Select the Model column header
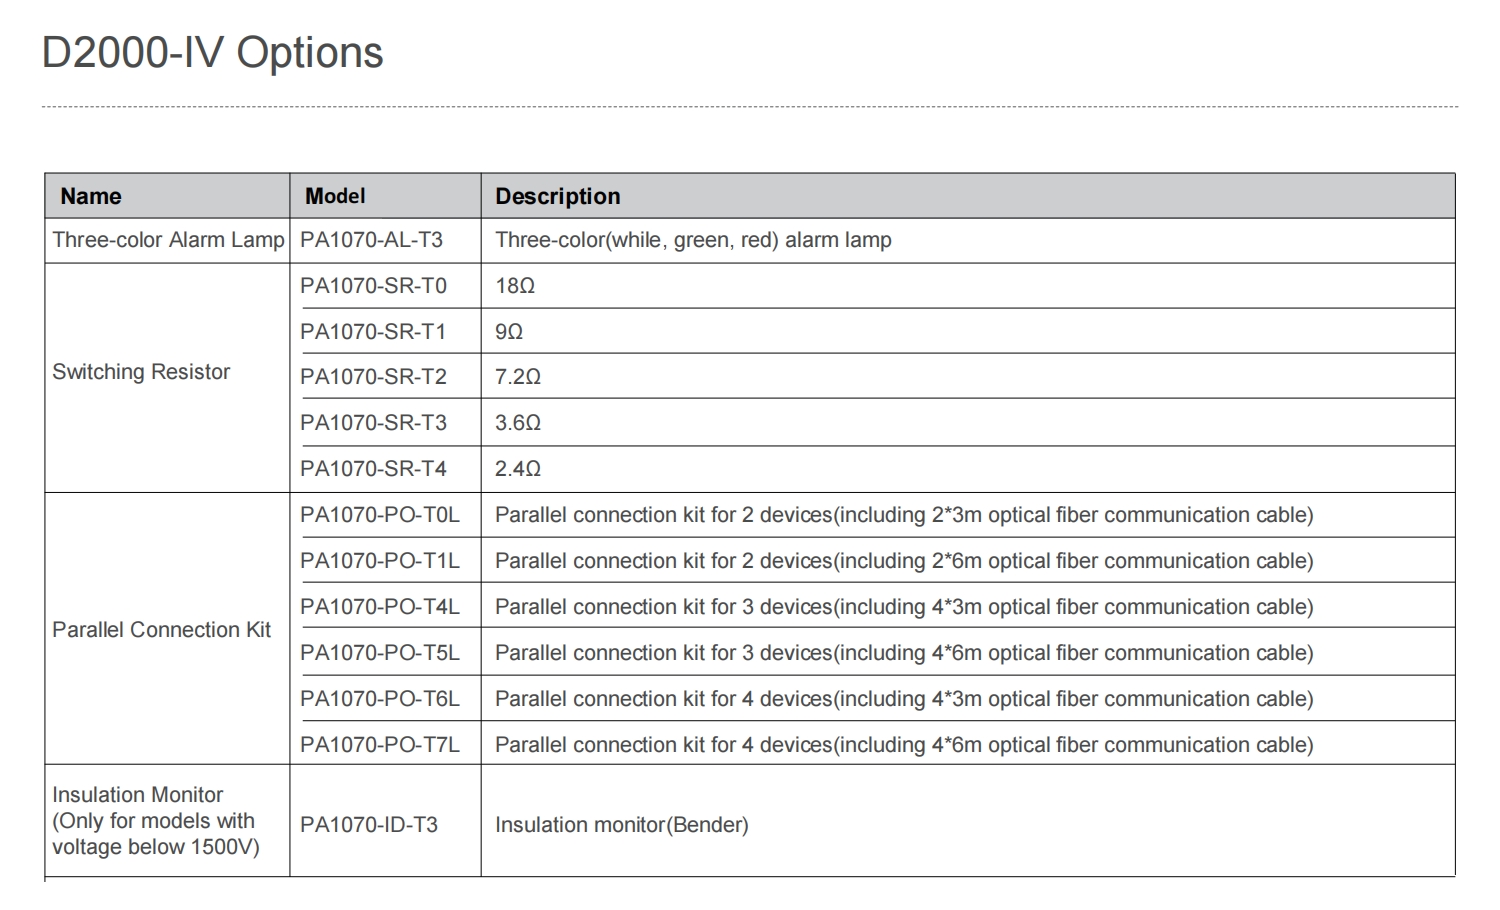 (385, 196)
